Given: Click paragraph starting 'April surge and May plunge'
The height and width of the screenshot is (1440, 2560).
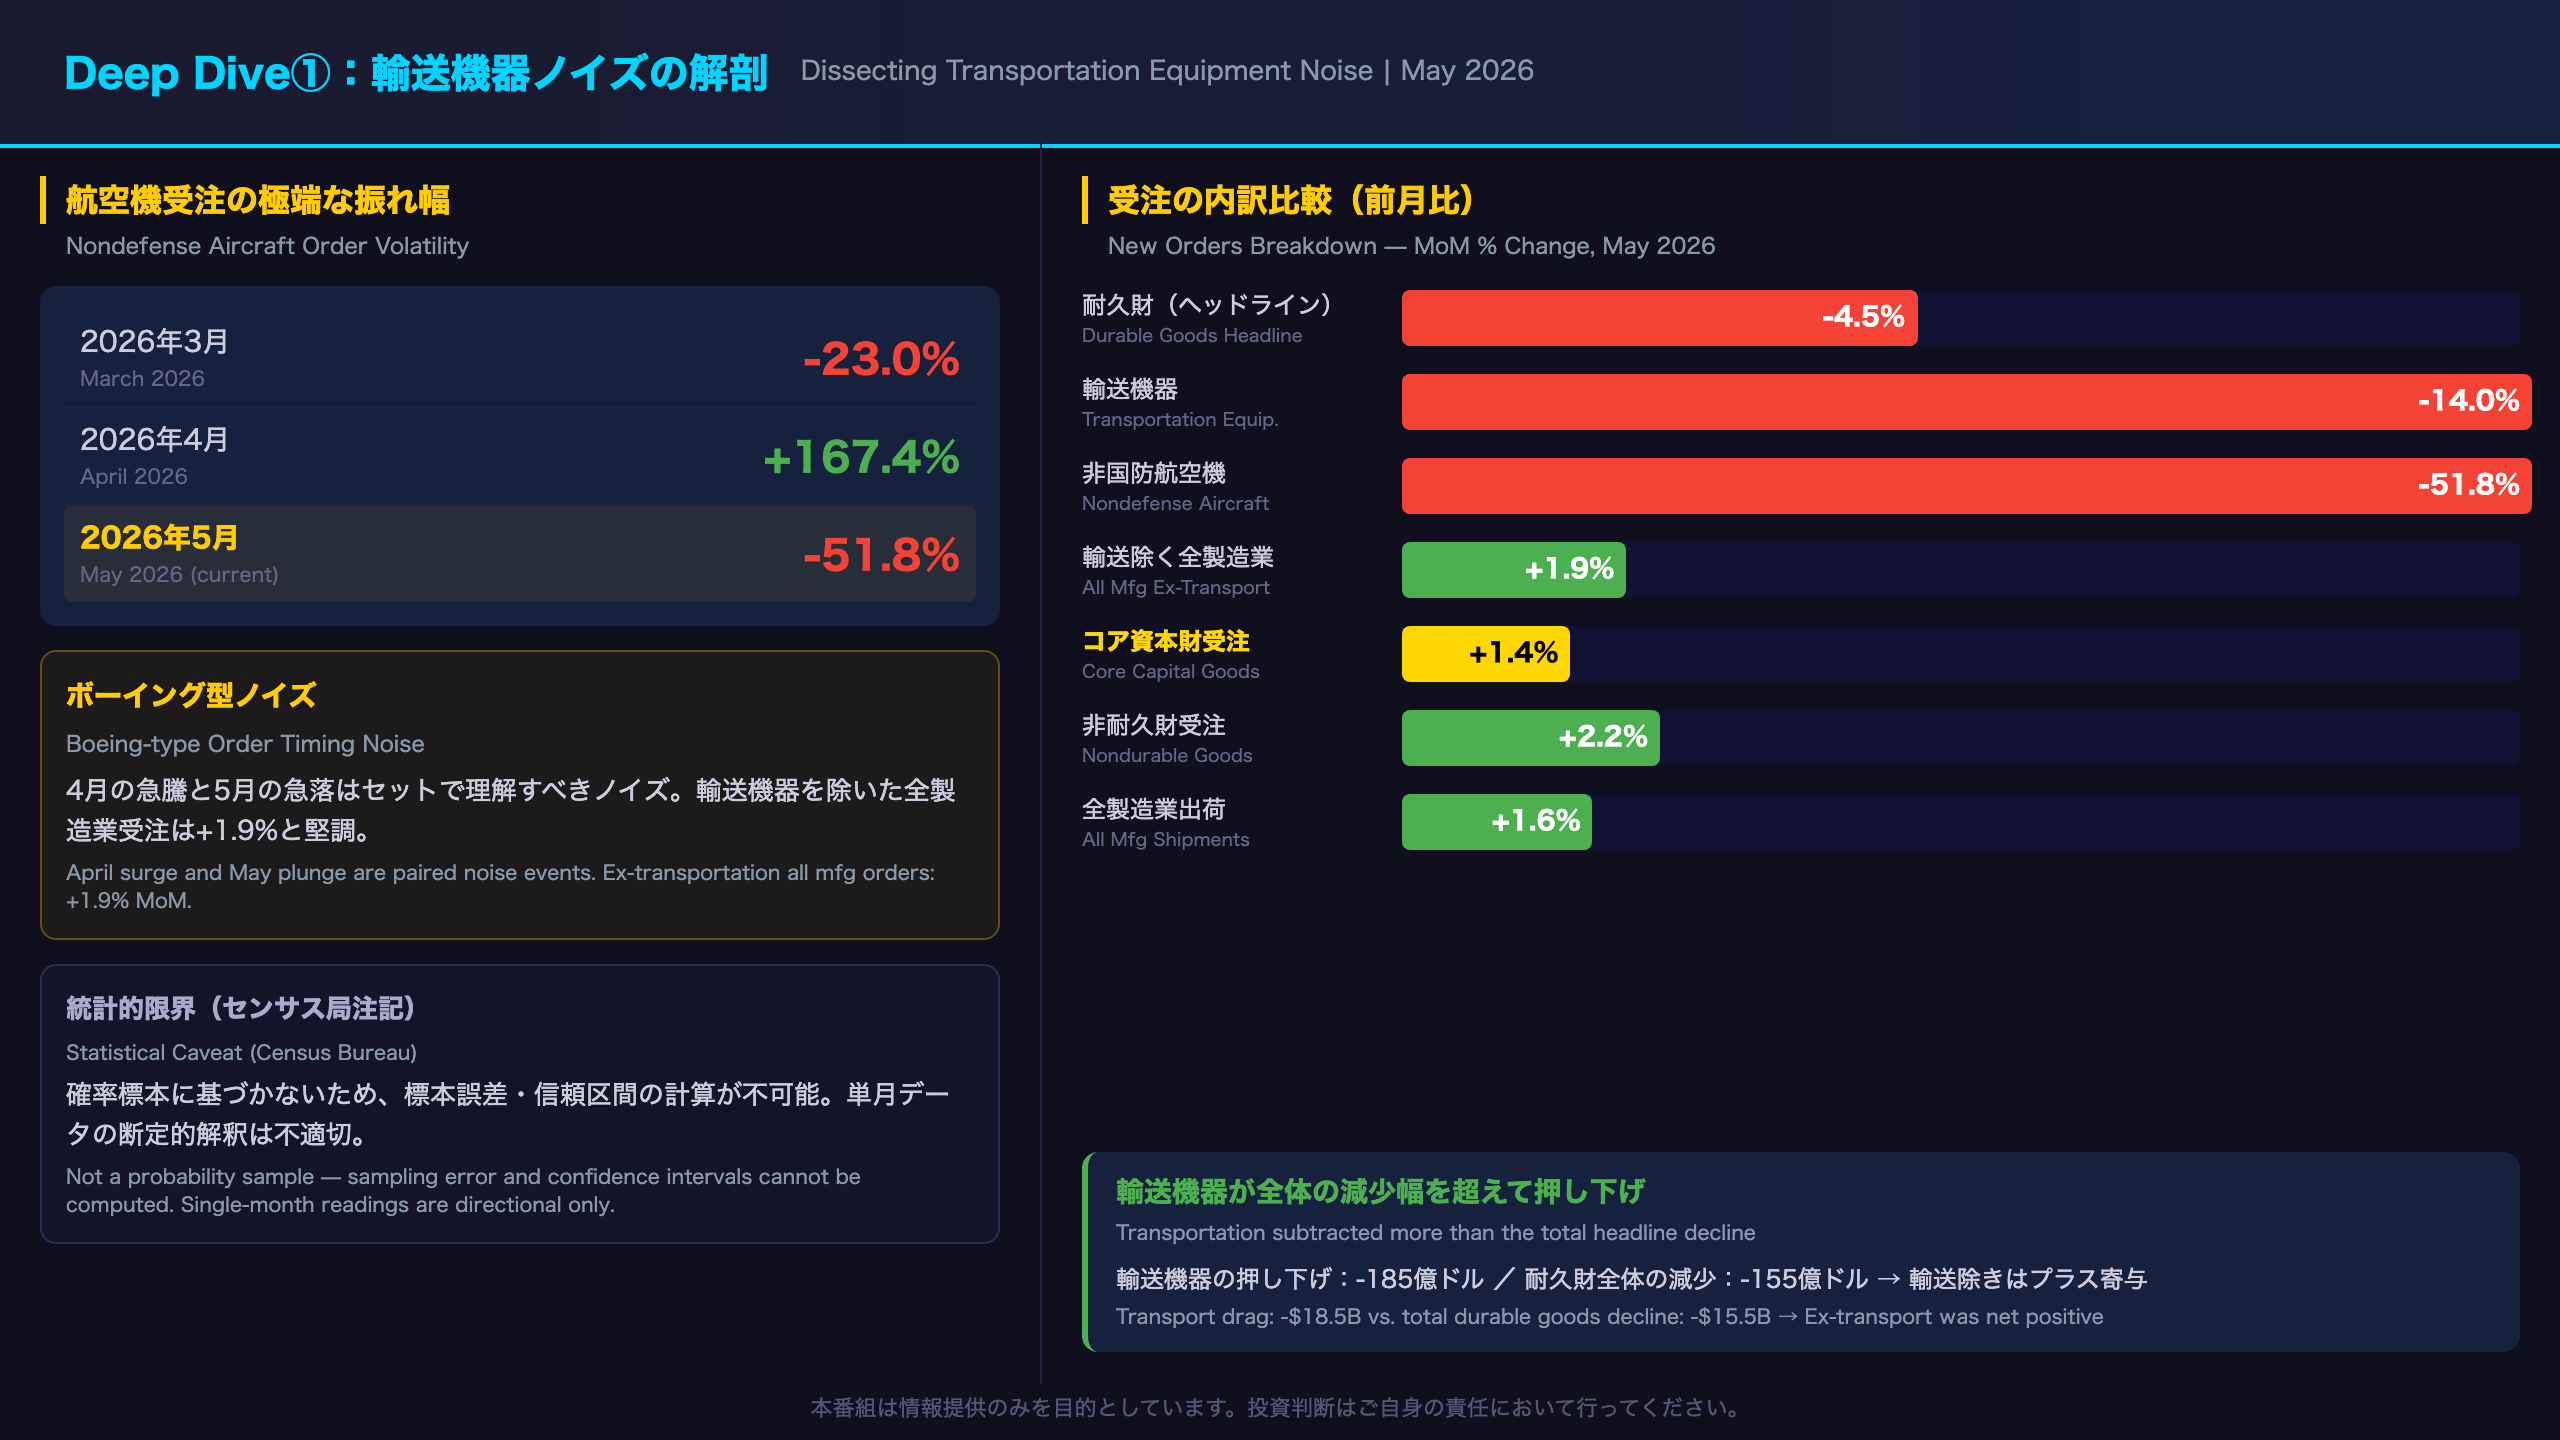Looking at the screenshot, I should pyautogui.click(x=500, y=886).
